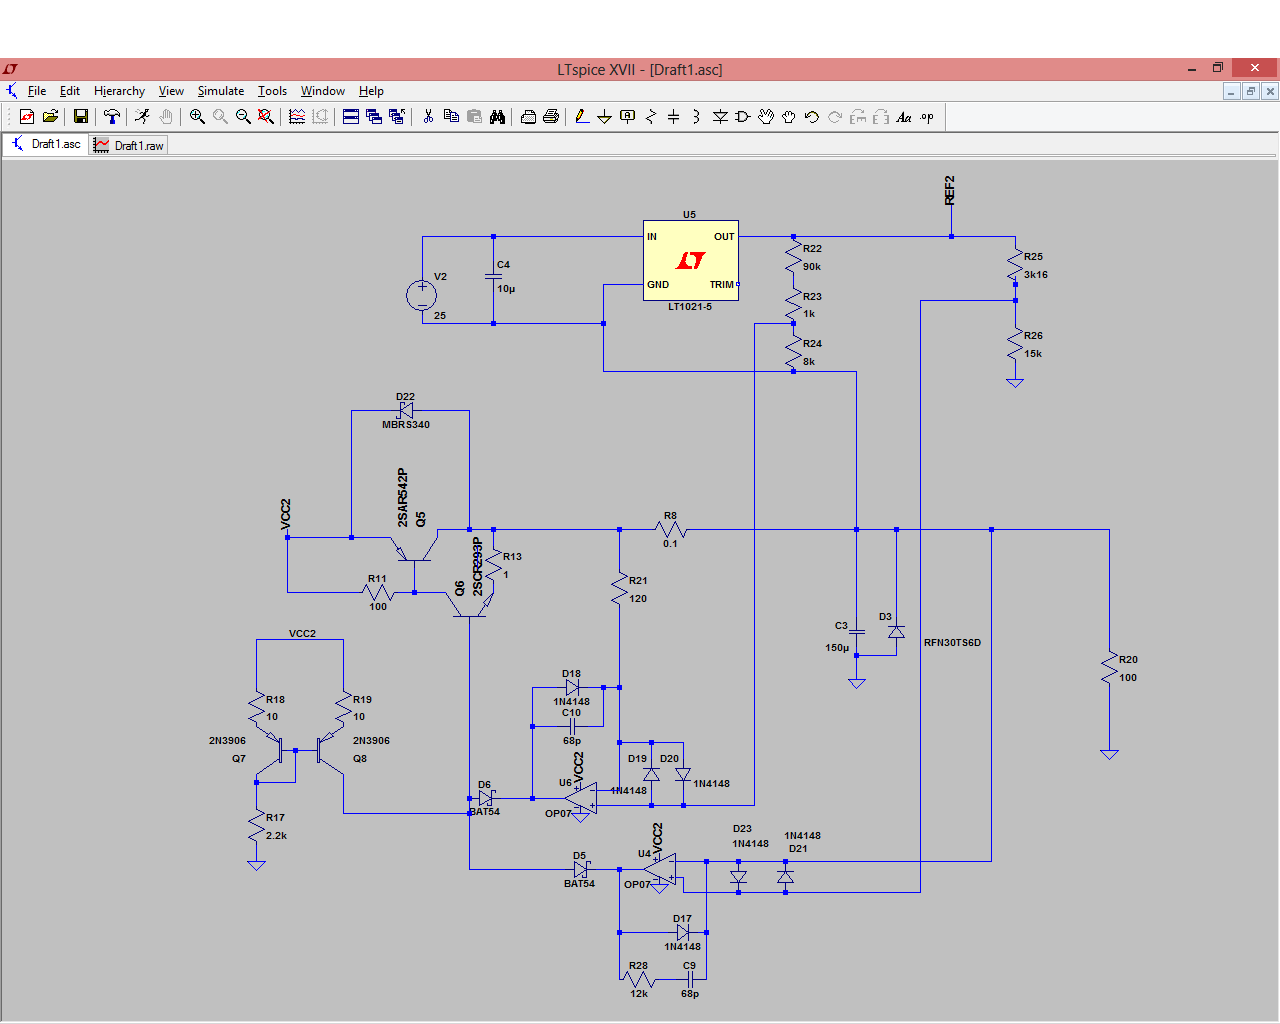Print the schematic with printer icon
Viewport: 1280px width, 1024px height.
point(551,117)
